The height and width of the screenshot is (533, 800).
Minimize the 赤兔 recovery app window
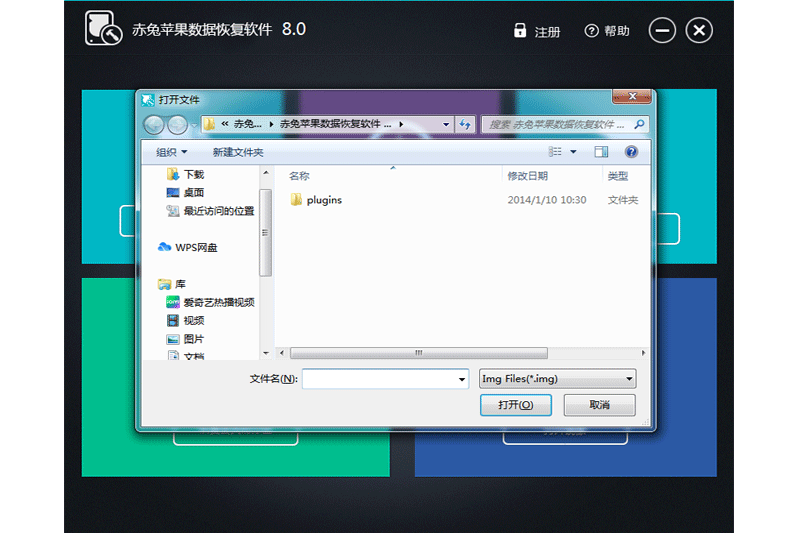[x=662, y=31]
